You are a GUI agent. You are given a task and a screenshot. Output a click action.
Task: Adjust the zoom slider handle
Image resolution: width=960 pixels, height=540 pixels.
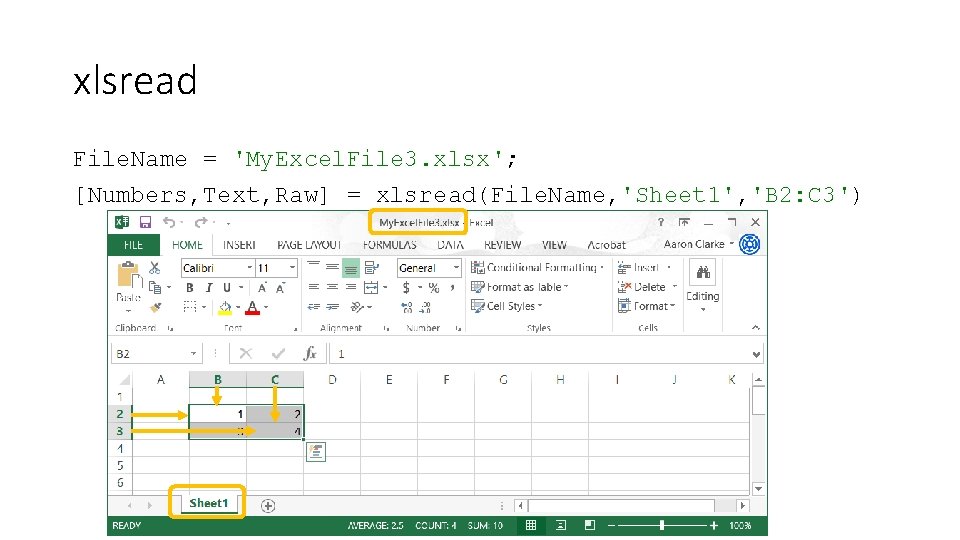[662, 525]
